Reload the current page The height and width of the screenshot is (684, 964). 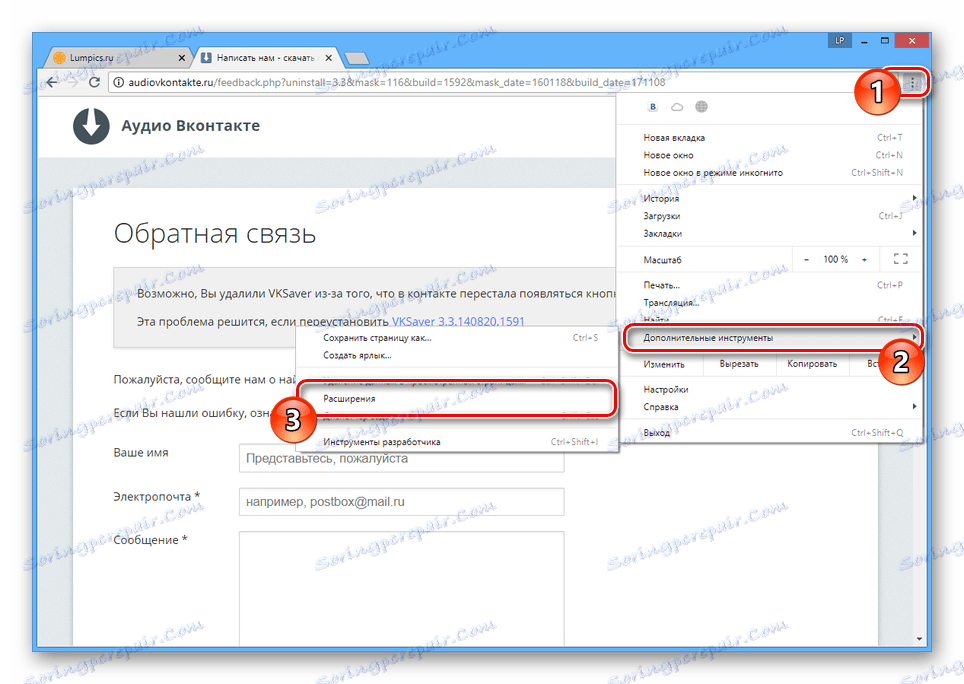tap(94, 82)
